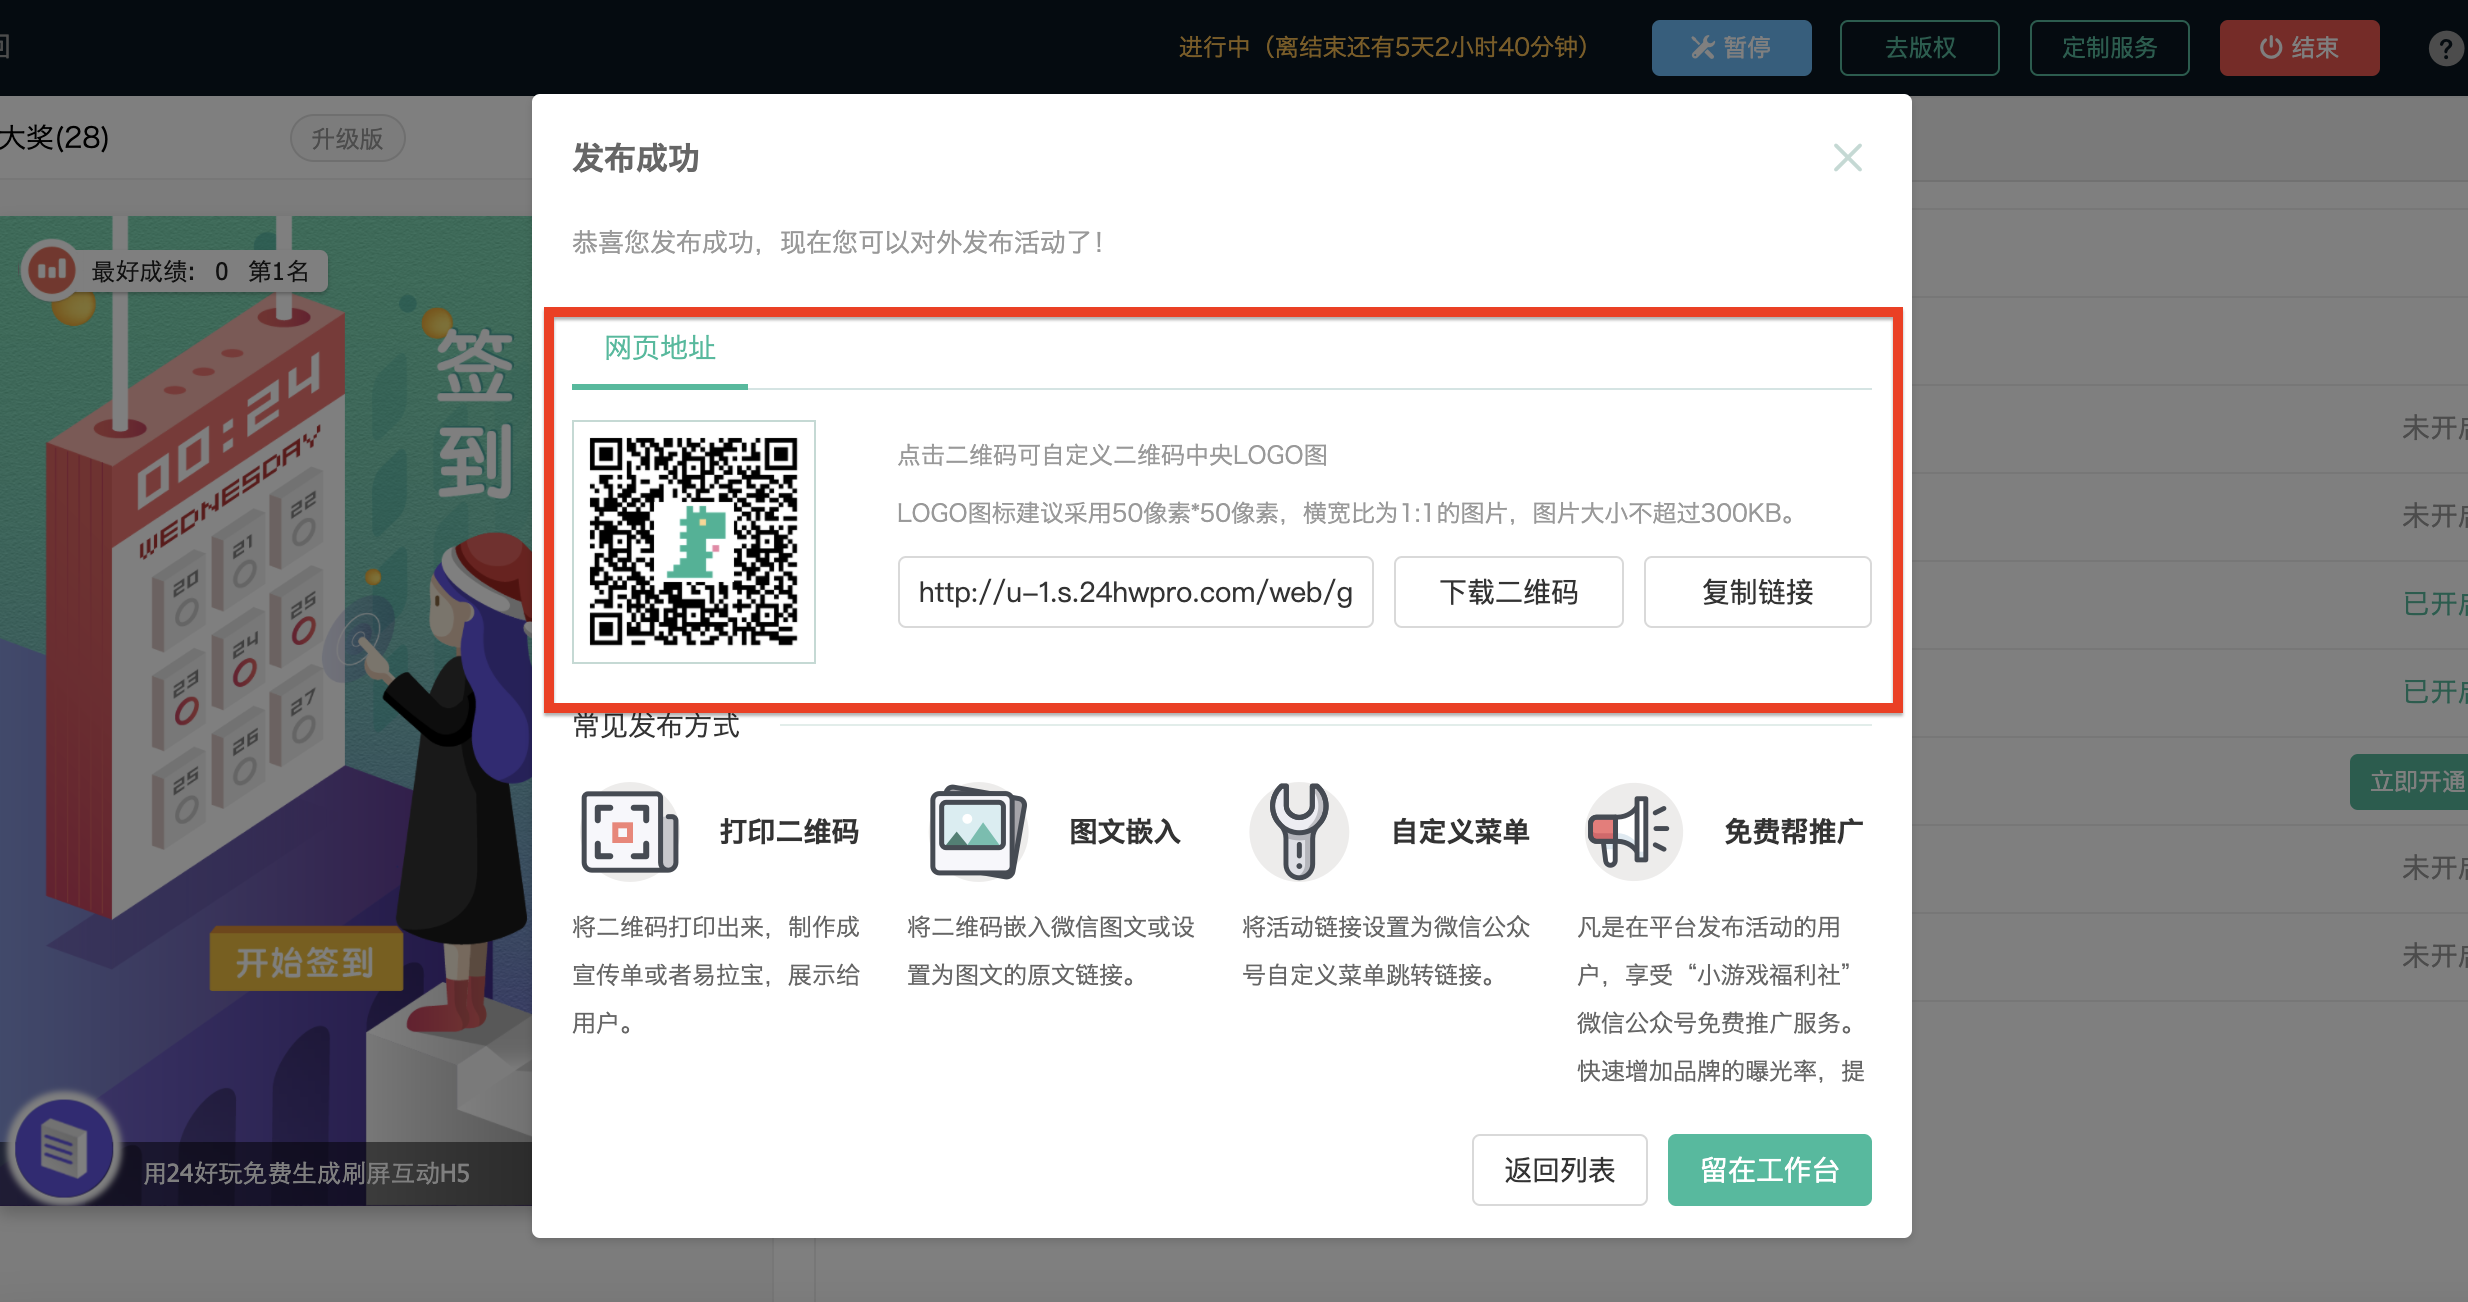The image size is (2468, 1302).
Task: Click the round document icon at preview bottom
Action: pyautogui.click(x=63, y=1148)
